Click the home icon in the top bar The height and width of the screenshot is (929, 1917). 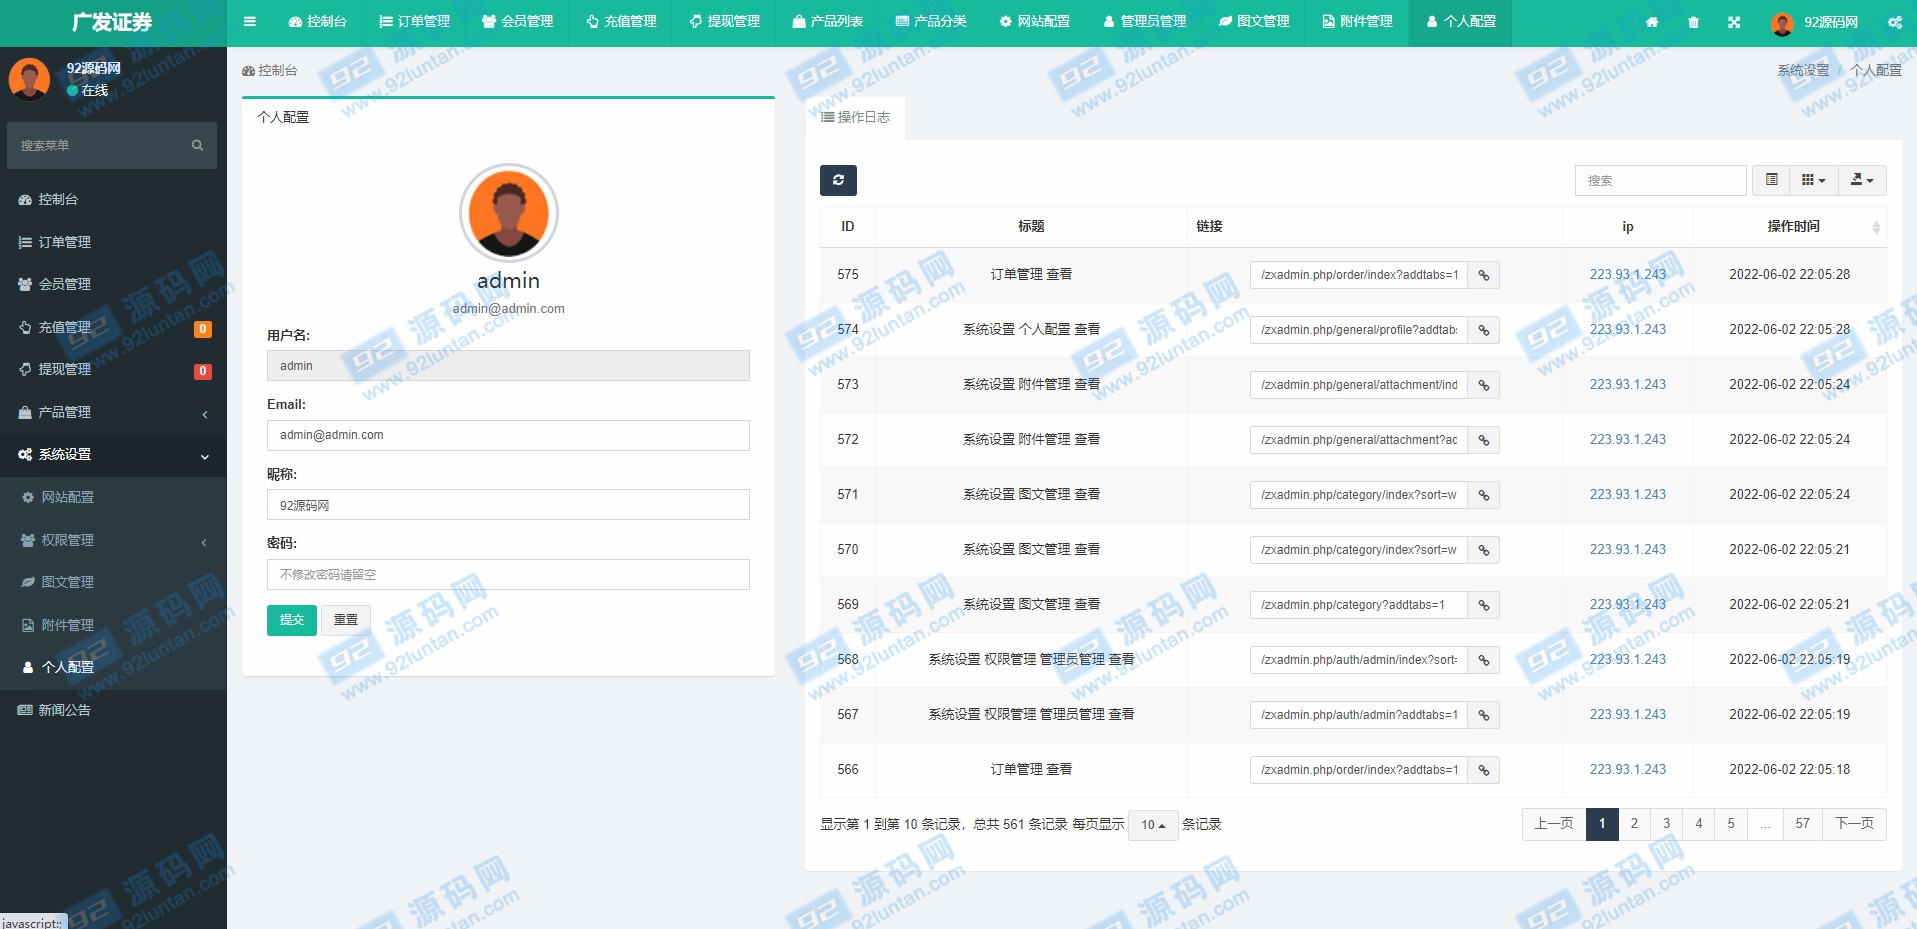[1652, 22]
